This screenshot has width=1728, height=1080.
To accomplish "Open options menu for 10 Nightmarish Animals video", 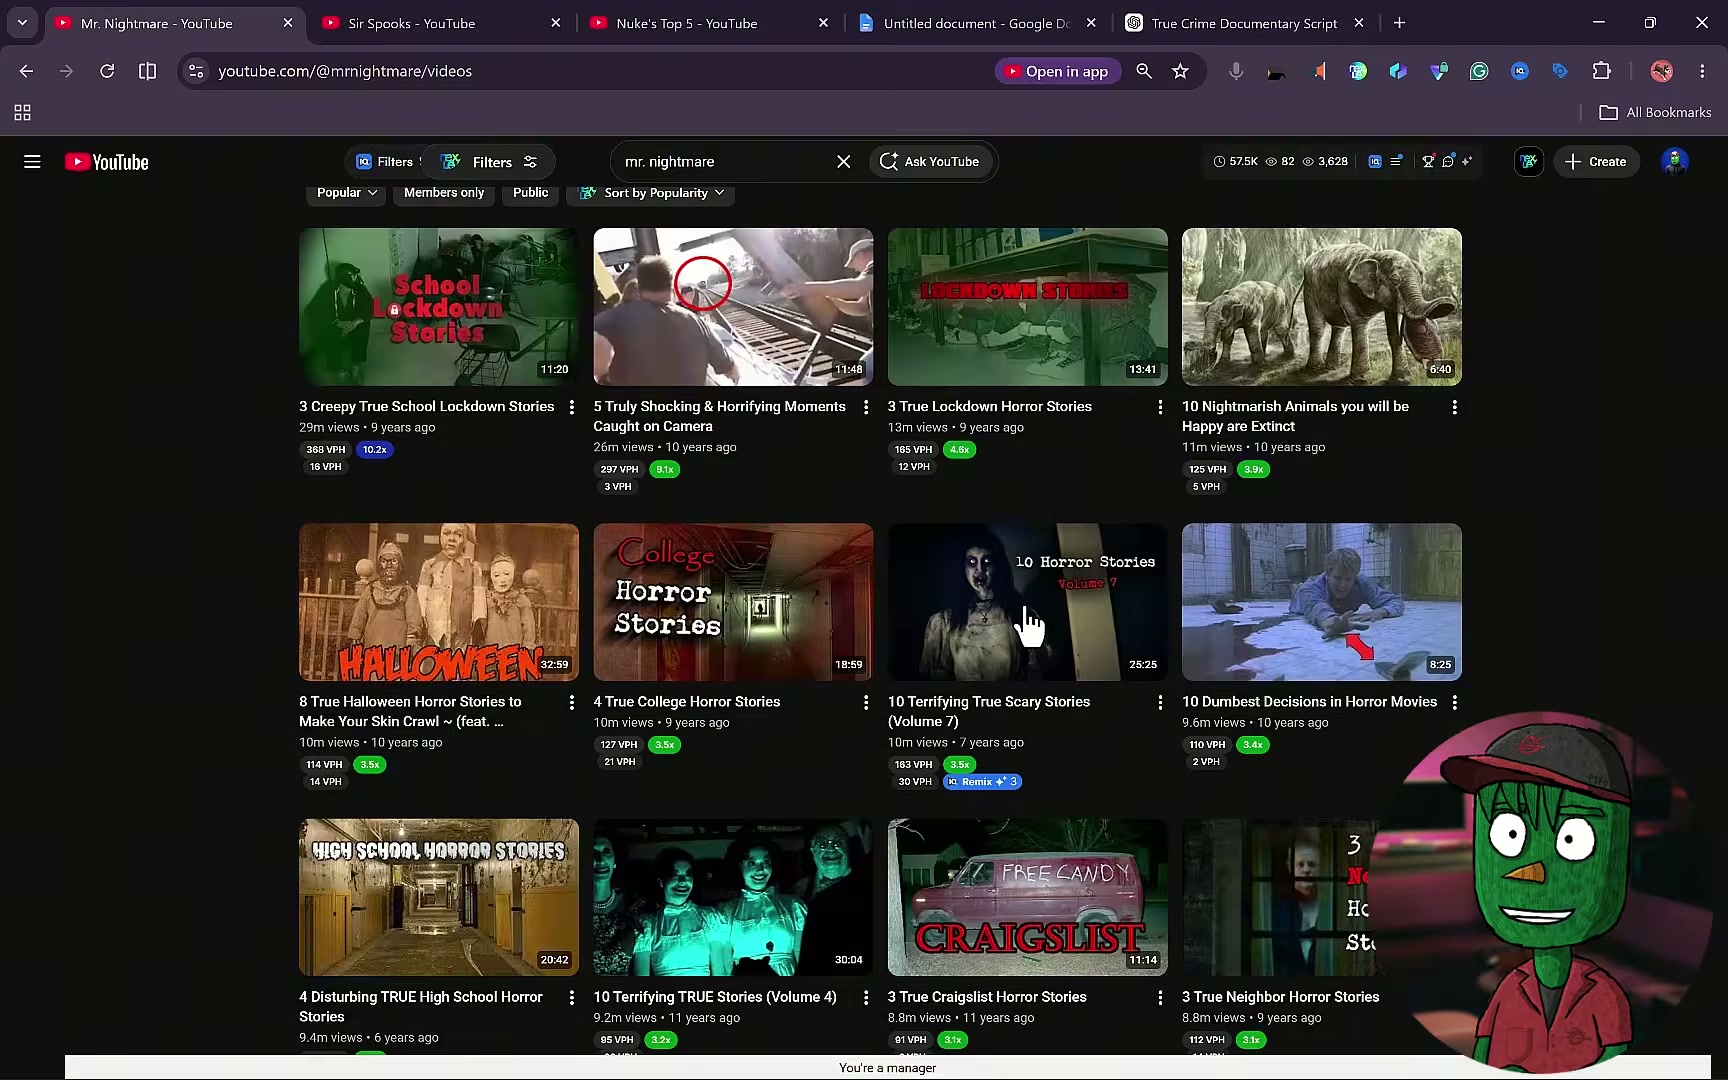I will [x=1454, y=407].
